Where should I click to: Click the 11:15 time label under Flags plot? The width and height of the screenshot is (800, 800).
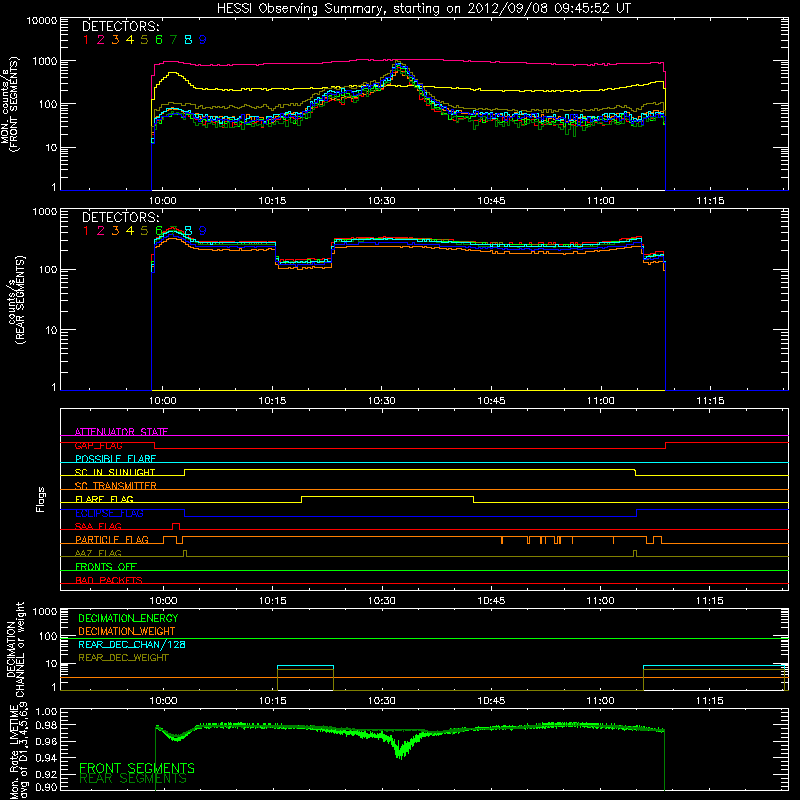pyautogui.click(x=710, y=601)
